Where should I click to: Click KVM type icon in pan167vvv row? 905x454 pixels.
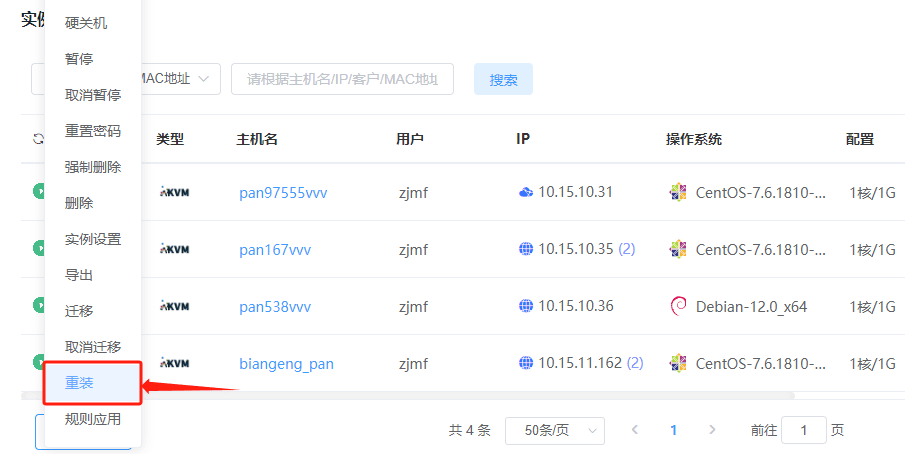[174, 249]
